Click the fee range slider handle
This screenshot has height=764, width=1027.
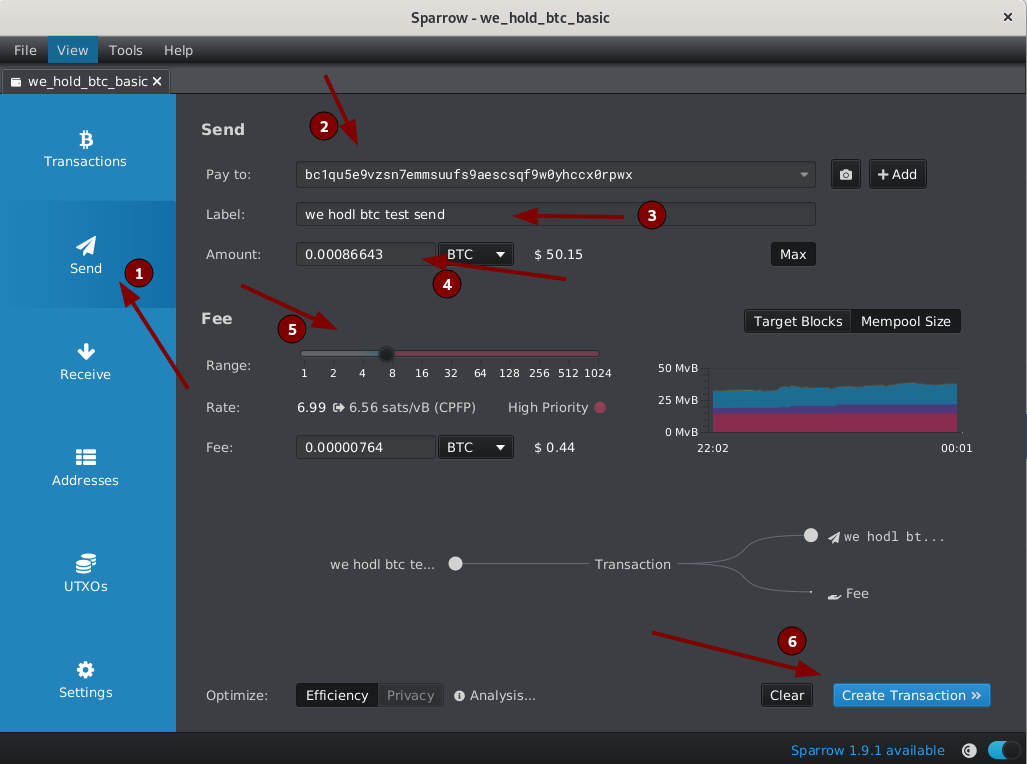386,354
